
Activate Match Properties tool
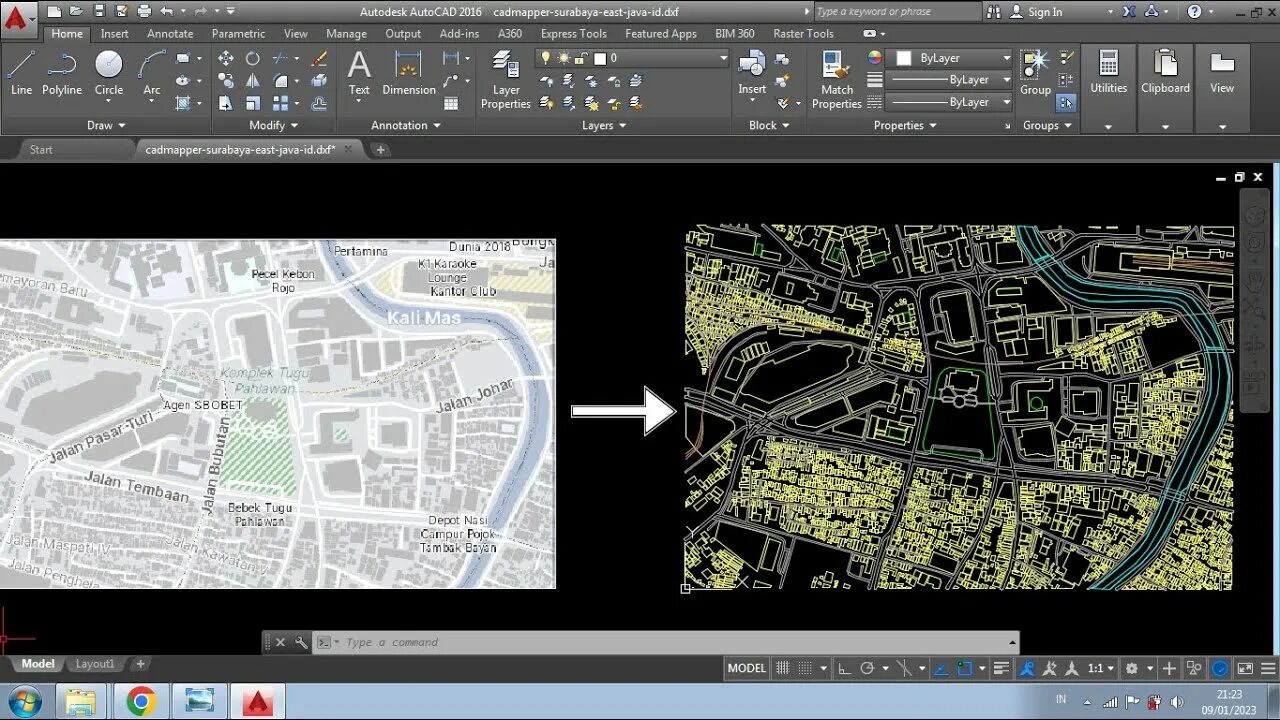click(837, 80)
